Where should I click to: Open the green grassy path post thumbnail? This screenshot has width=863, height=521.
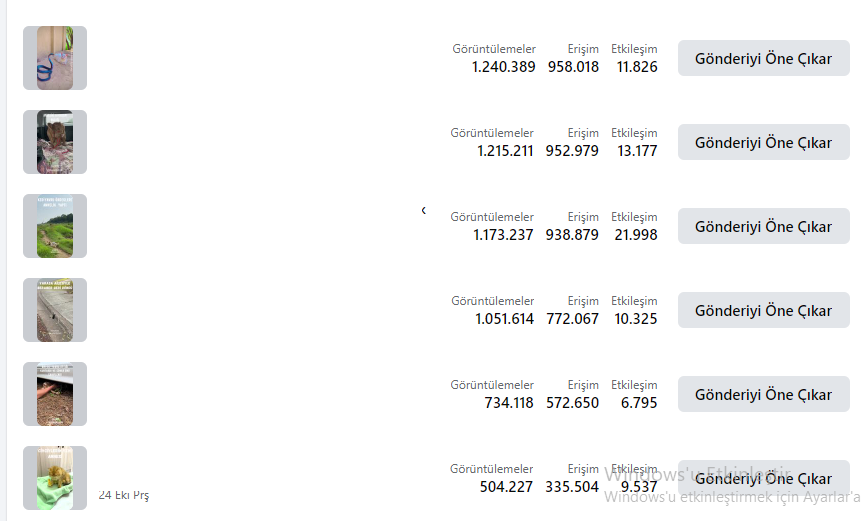[55, 226]
